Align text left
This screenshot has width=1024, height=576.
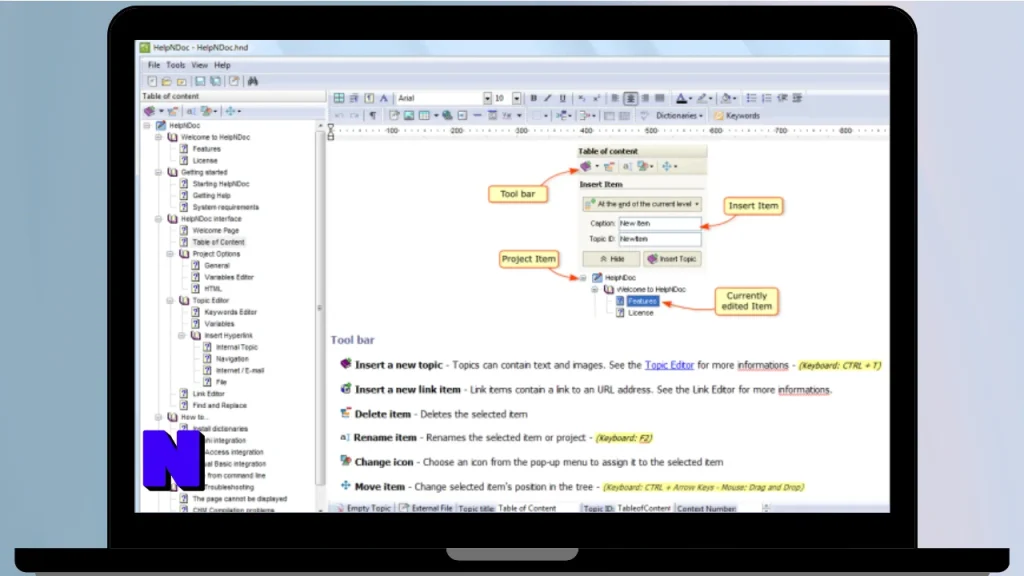tap(615, 98)
